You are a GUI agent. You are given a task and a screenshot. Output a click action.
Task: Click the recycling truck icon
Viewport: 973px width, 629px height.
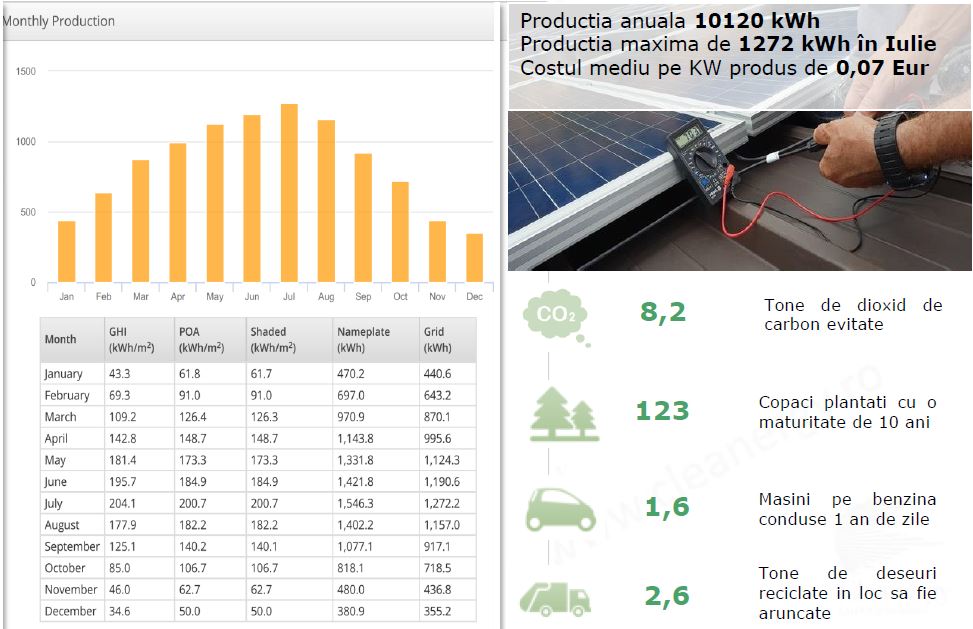(x=555, y=598)
